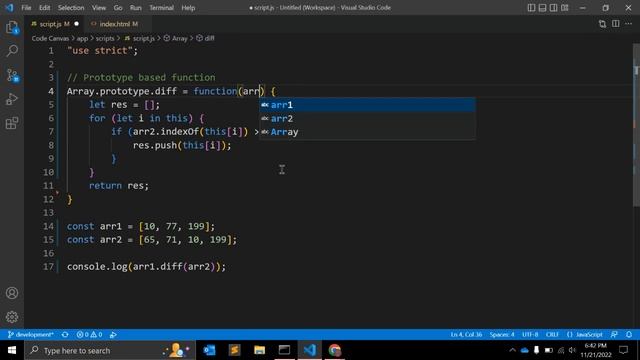Click on "return res;" code line
This screenshot has width=640, height=360.
pos(119,186)
